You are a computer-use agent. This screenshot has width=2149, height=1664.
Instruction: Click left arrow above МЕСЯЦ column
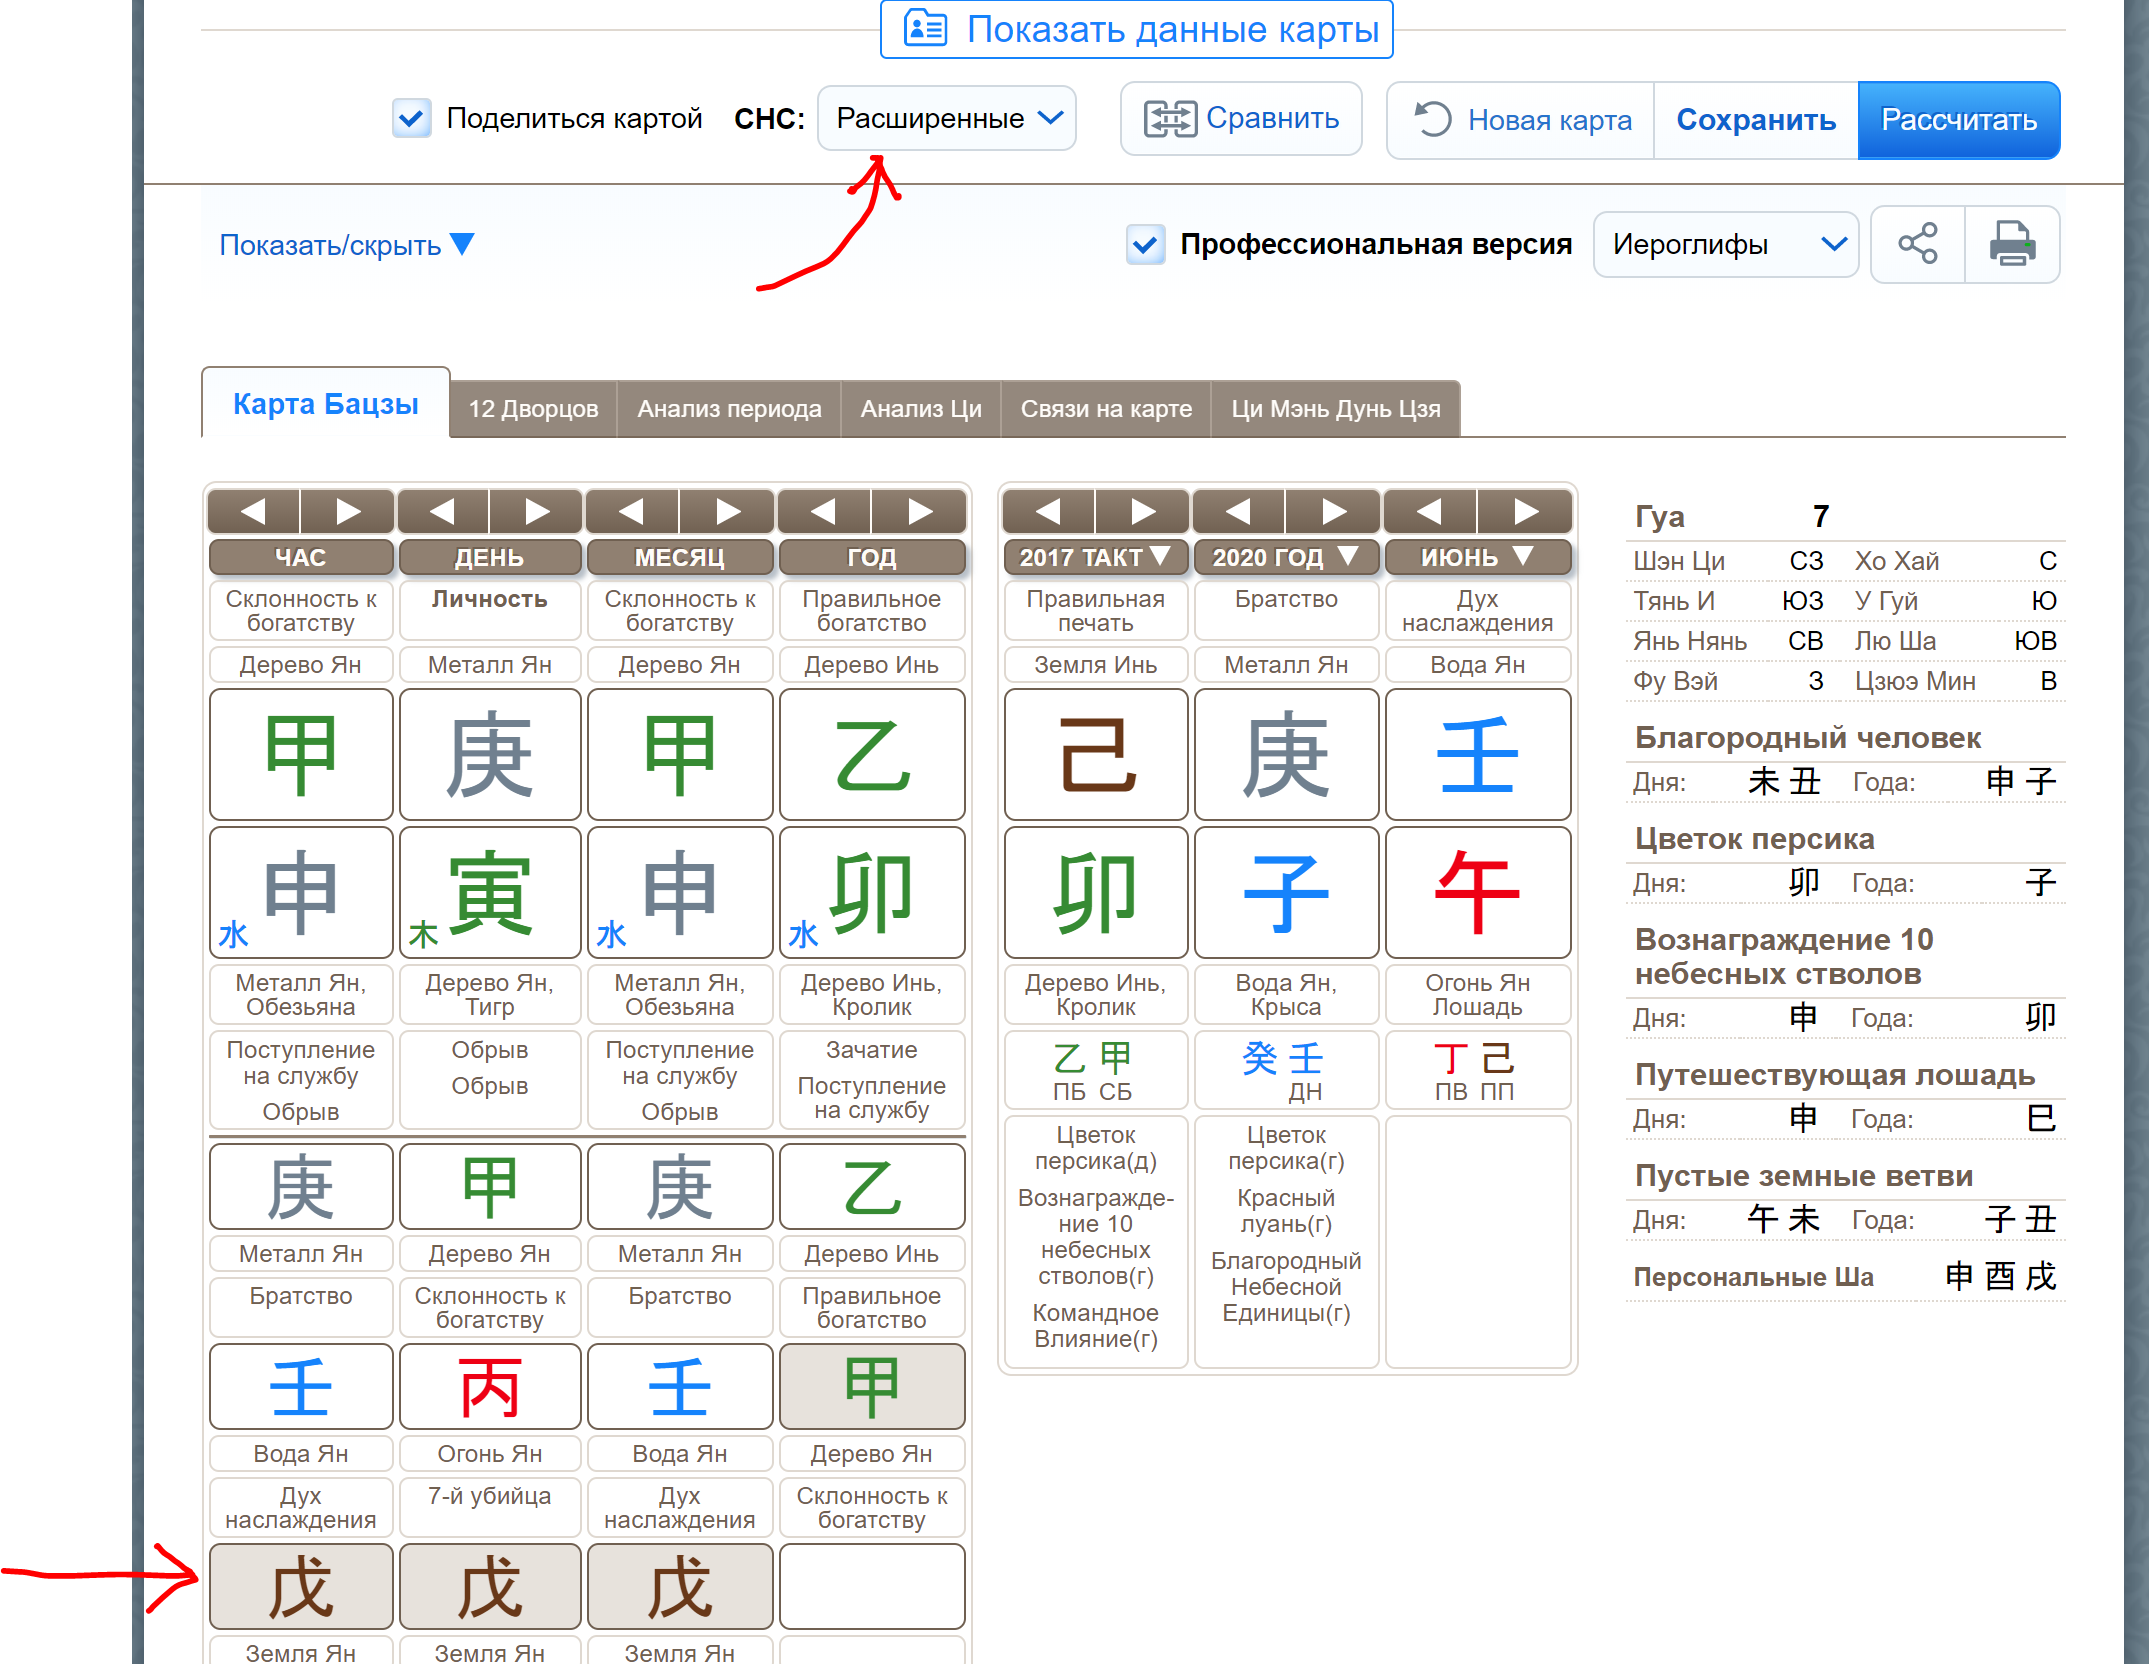coord(632,512)
